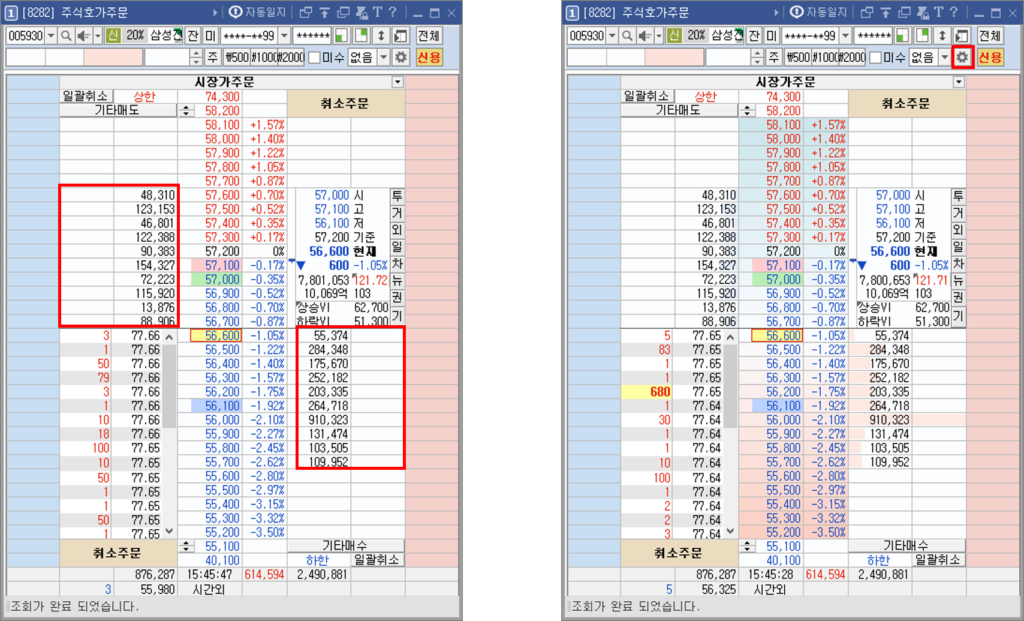Viewport: 1024px width, 621px height.
Task: Open stock search magnifier in left window
Action: (x=65, y=35)
